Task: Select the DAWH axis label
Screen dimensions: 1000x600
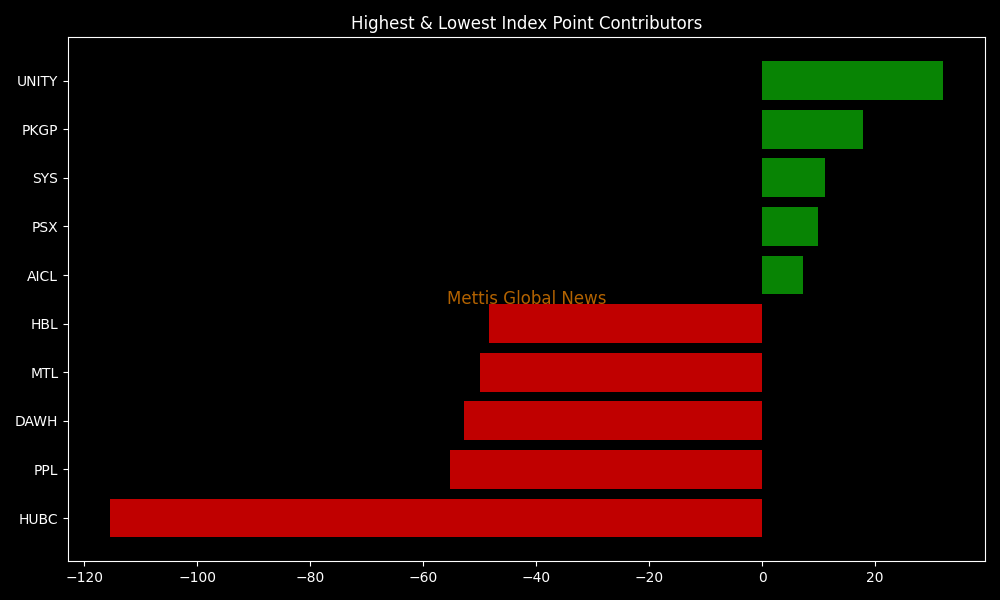Action: point(36,421)
